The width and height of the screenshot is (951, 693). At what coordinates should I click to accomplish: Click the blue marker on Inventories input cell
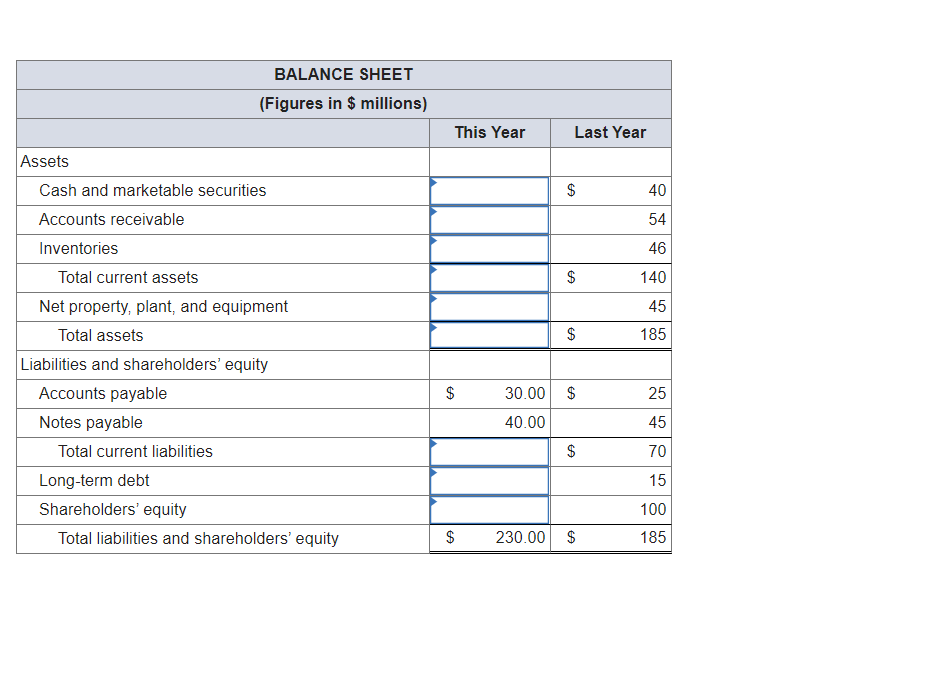click(432, 243)
